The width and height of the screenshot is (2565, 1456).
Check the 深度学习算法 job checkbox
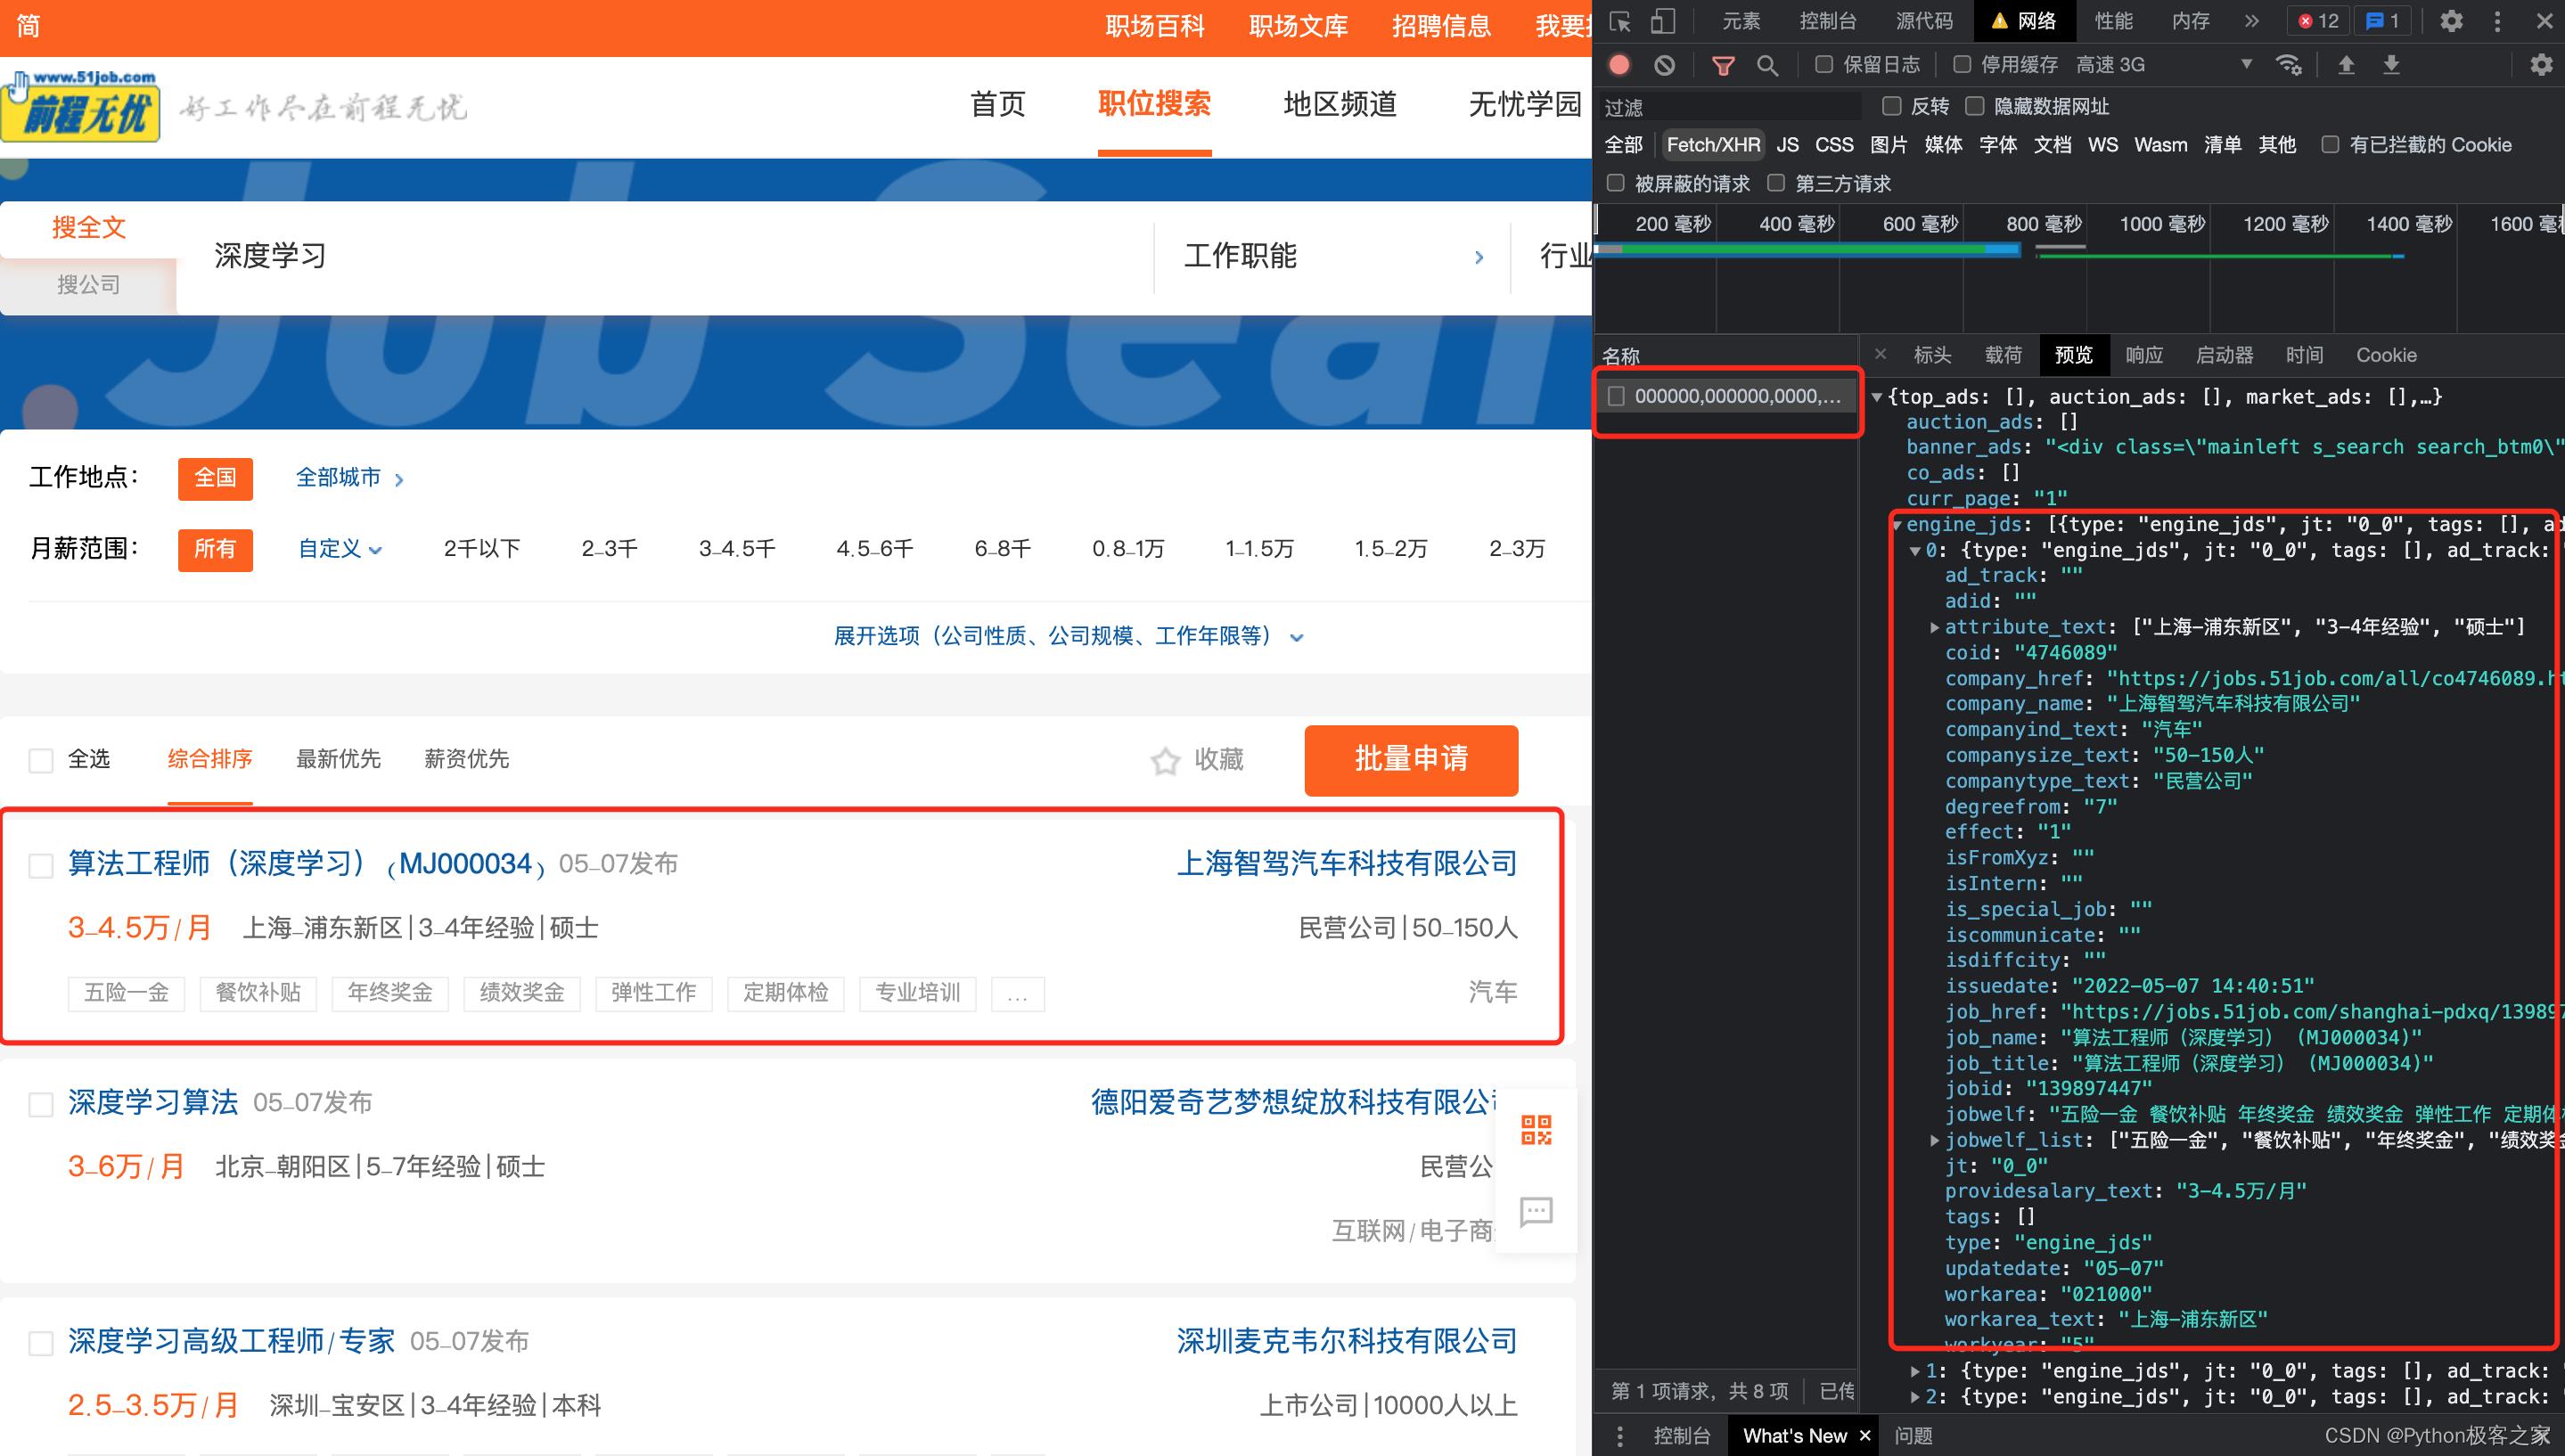click(41, 1104)
